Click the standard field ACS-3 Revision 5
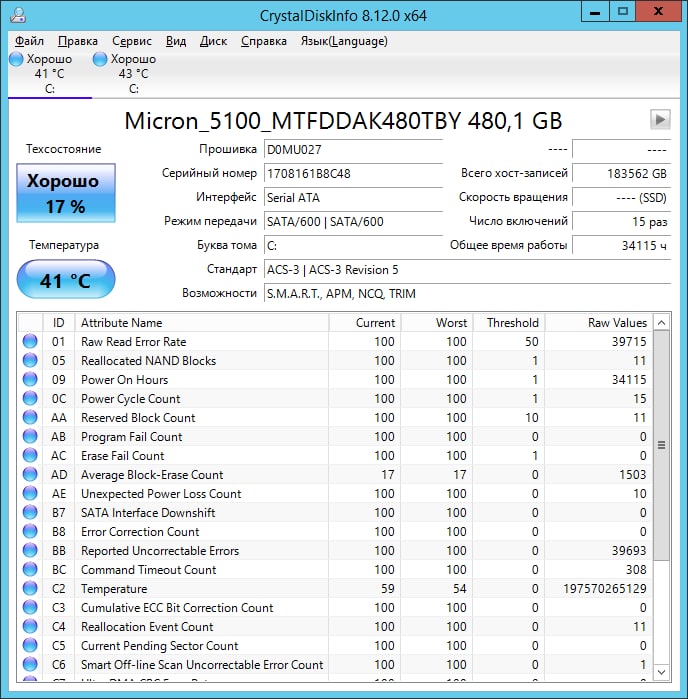 click(467, 270)
